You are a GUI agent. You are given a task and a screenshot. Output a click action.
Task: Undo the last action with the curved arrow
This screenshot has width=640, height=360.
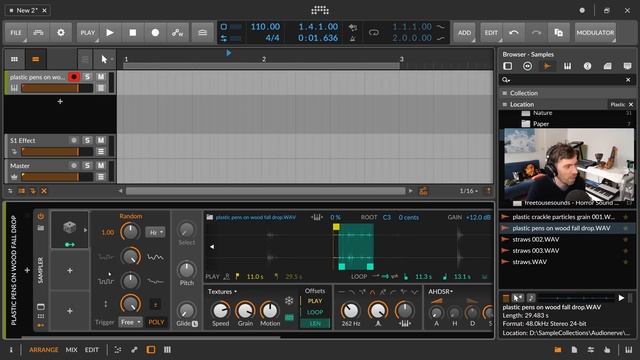[x=513, y=33]
